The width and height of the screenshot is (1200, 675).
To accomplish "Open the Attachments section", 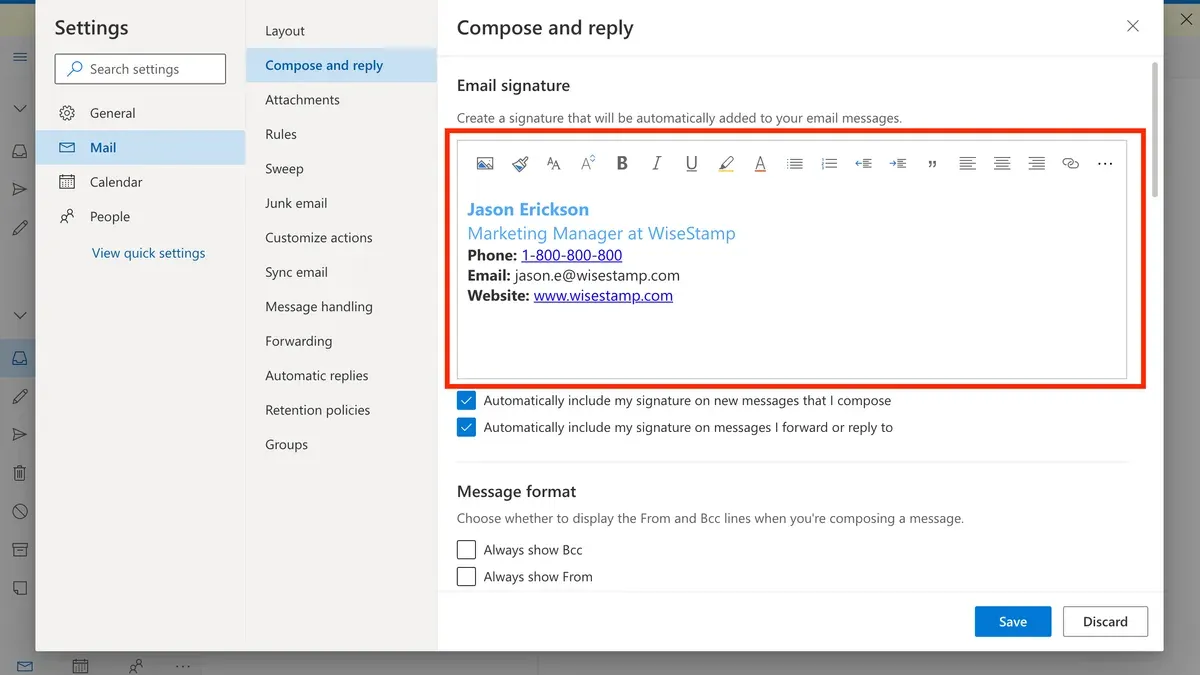I will click(x=341, y=100).
